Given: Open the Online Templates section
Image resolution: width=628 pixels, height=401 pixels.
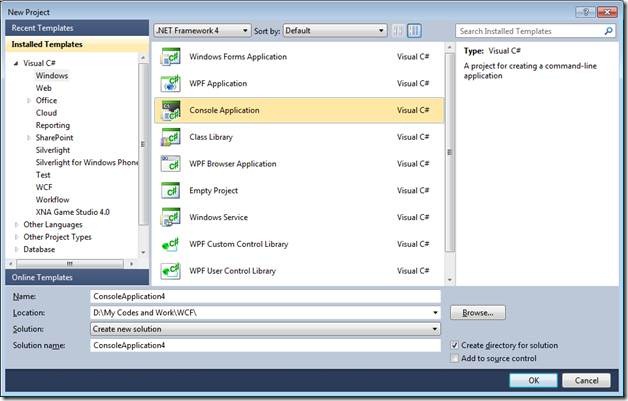Looking at the screenshot, I should pyautogui.click(x=75, y=277).
